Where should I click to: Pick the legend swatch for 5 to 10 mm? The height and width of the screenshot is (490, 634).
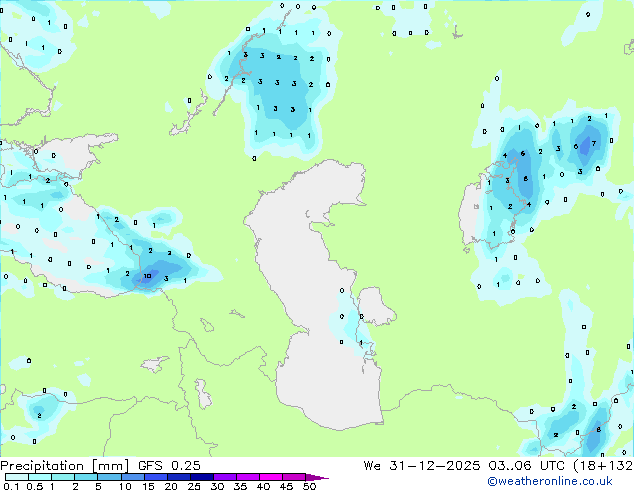pos(109,477)
